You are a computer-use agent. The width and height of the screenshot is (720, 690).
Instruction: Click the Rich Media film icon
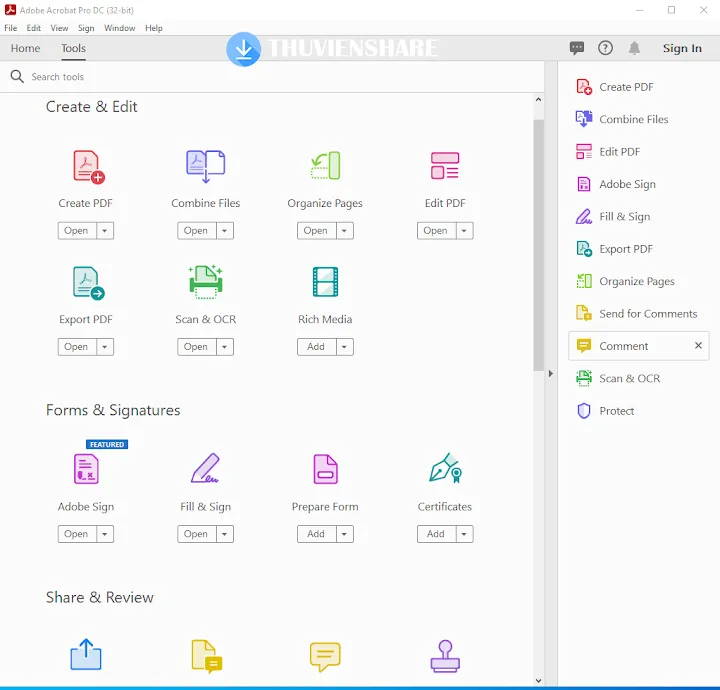click(x=325, y=282)
